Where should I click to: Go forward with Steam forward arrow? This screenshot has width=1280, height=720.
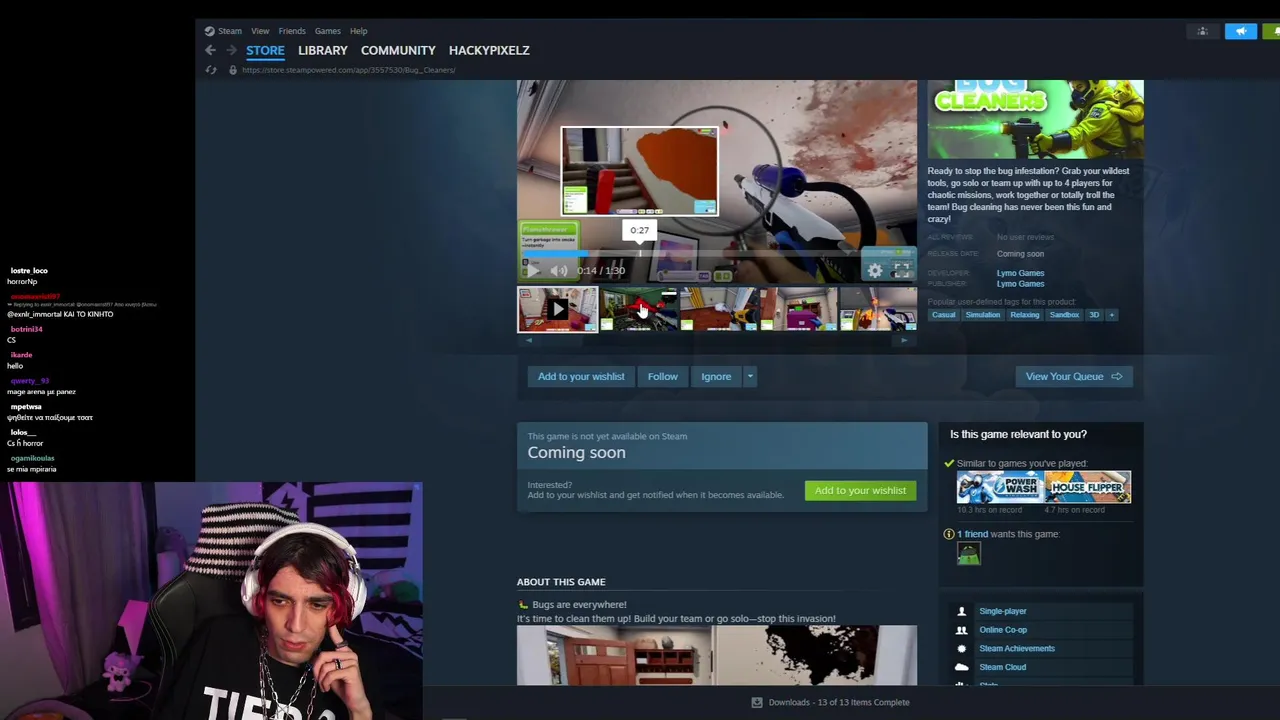pyautogui.click(x=231, y=50)
